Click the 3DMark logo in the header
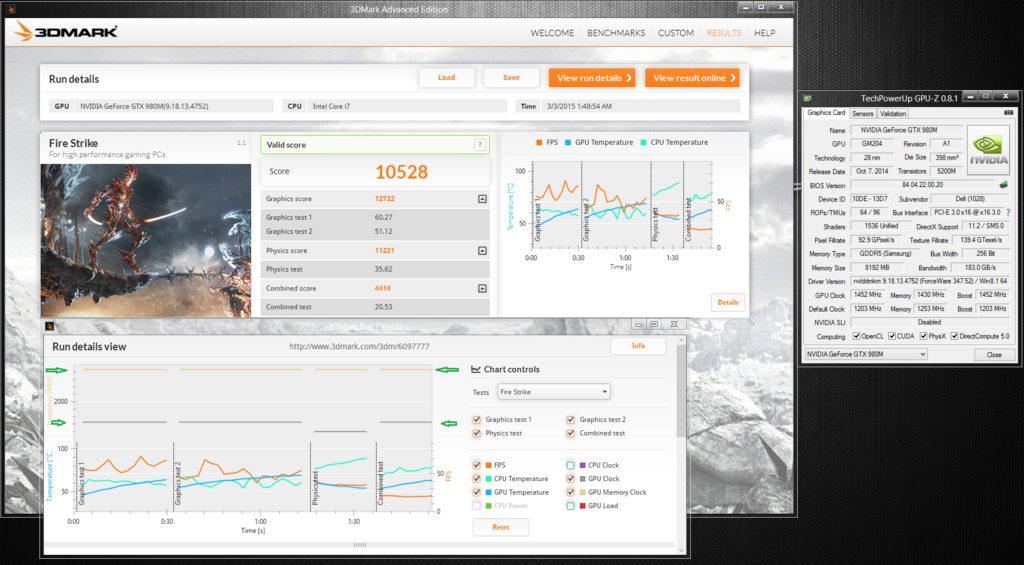The width and height of the screenshot is (1024, 565). click(66, 31)
